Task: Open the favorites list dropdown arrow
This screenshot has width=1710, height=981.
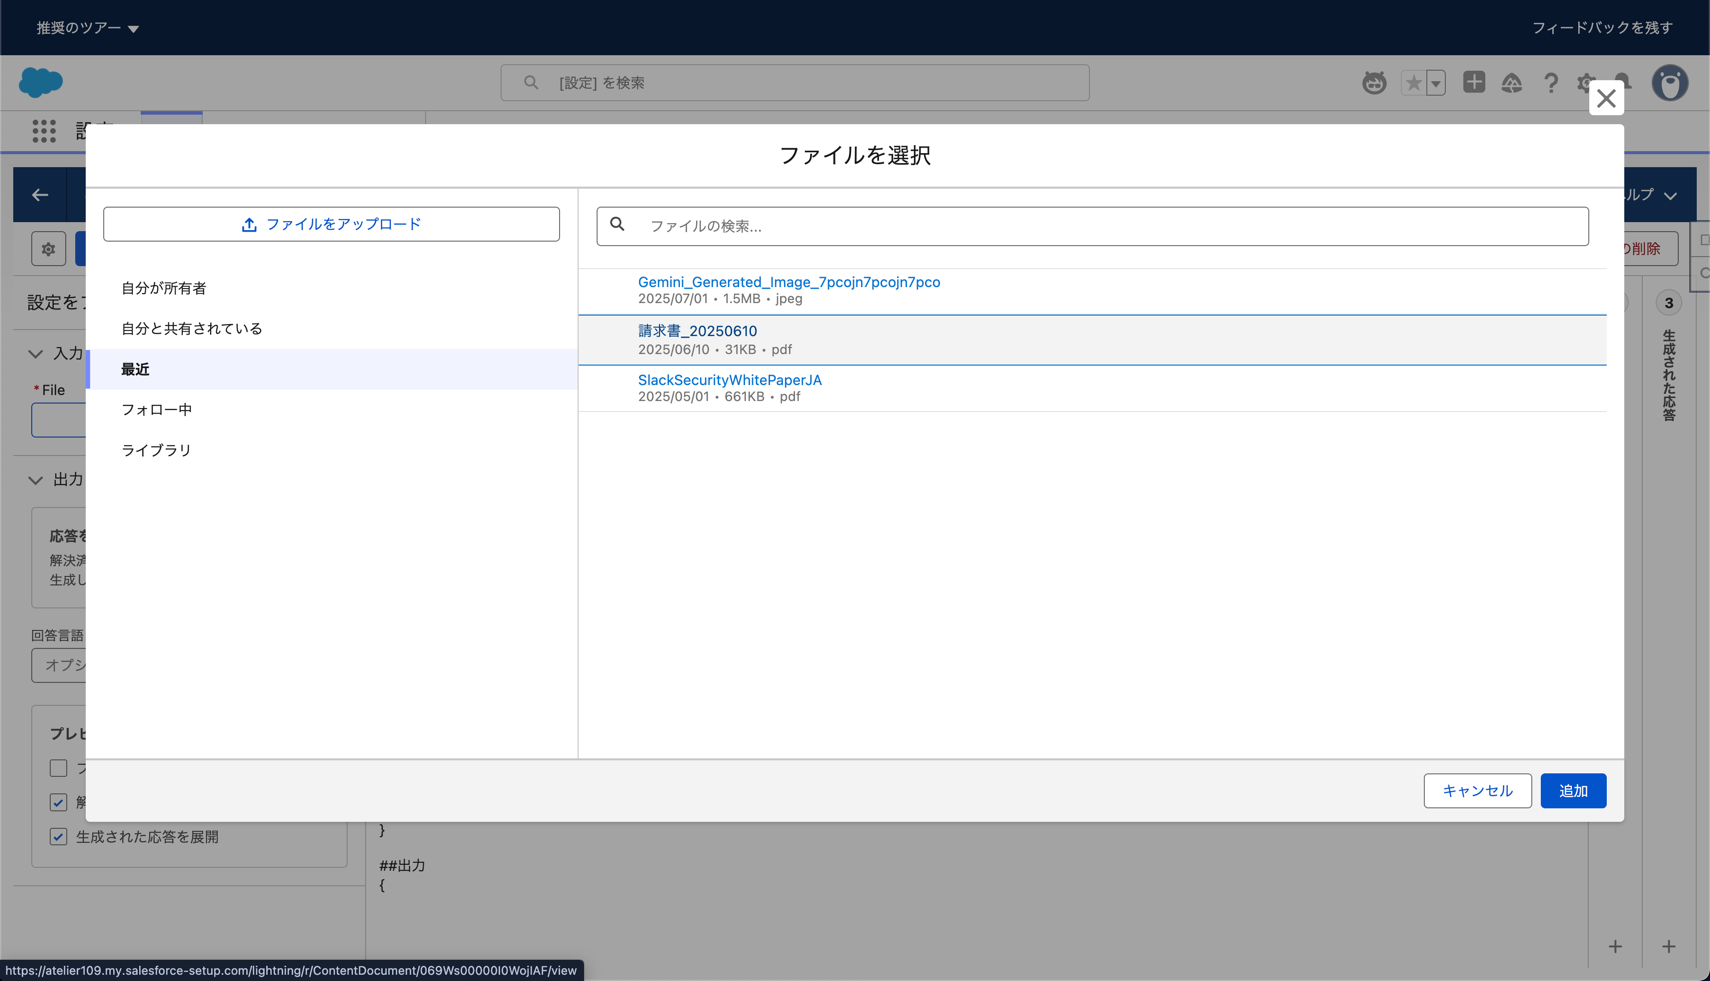Action: click(x=1436, y=83)
